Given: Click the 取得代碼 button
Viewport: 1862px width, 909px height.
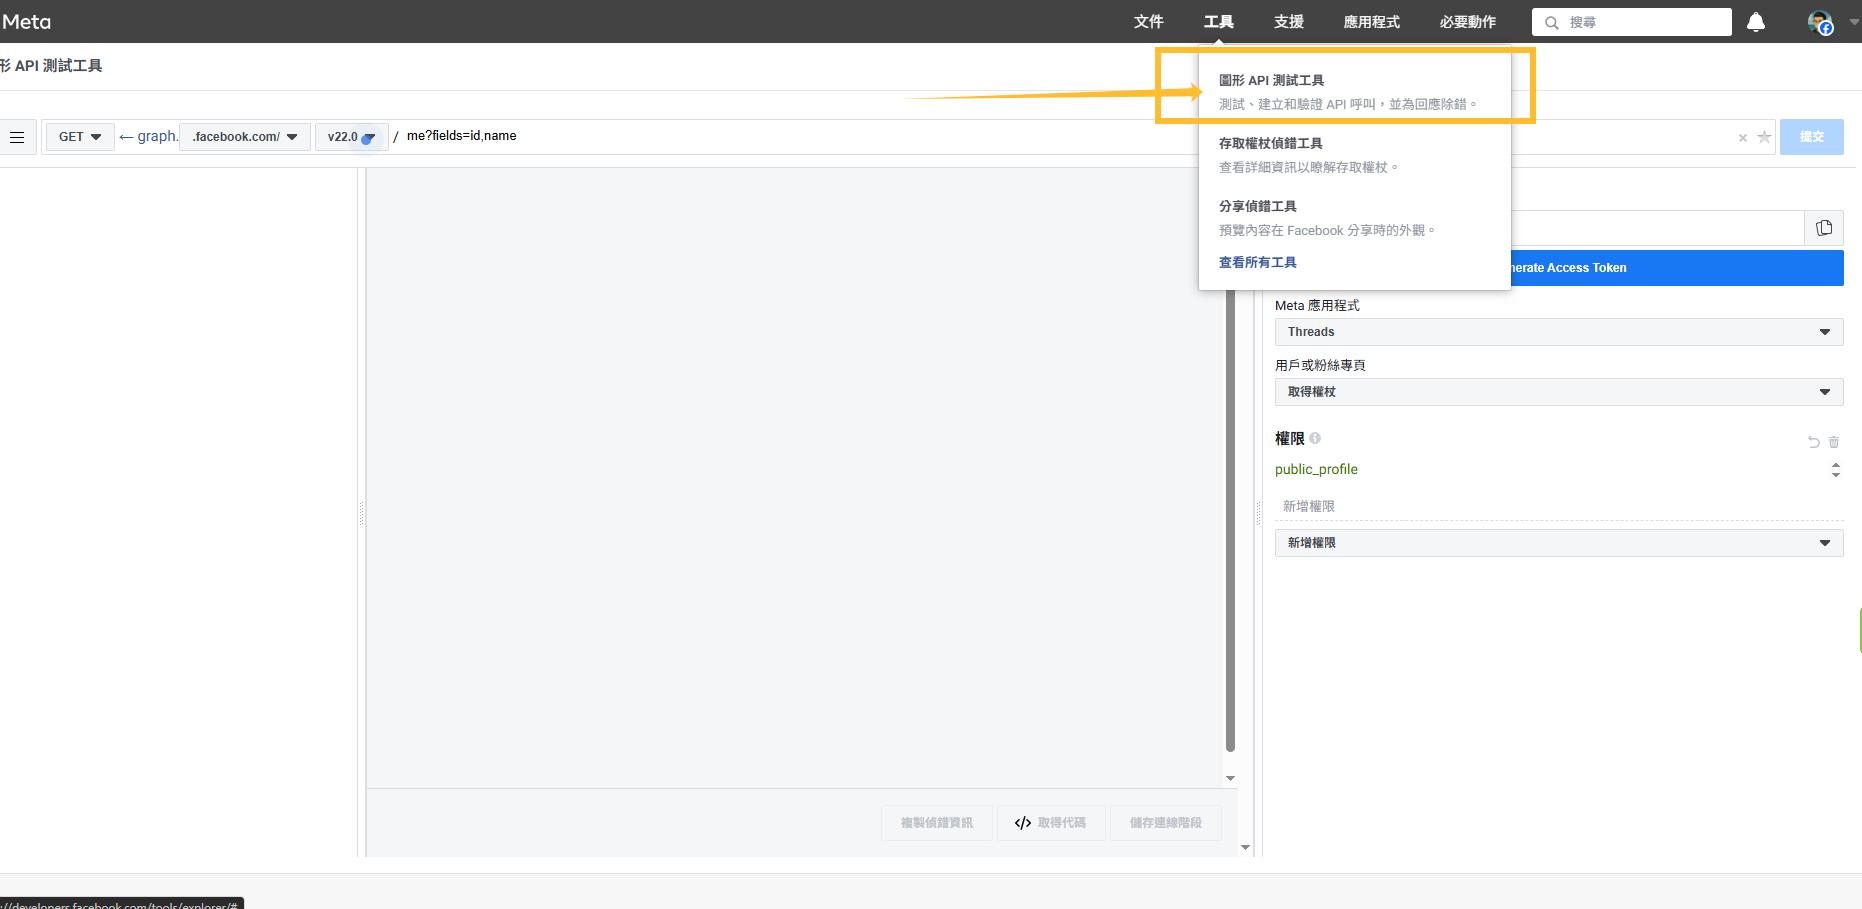Looking at the screenshot, I should [1050, 823].
